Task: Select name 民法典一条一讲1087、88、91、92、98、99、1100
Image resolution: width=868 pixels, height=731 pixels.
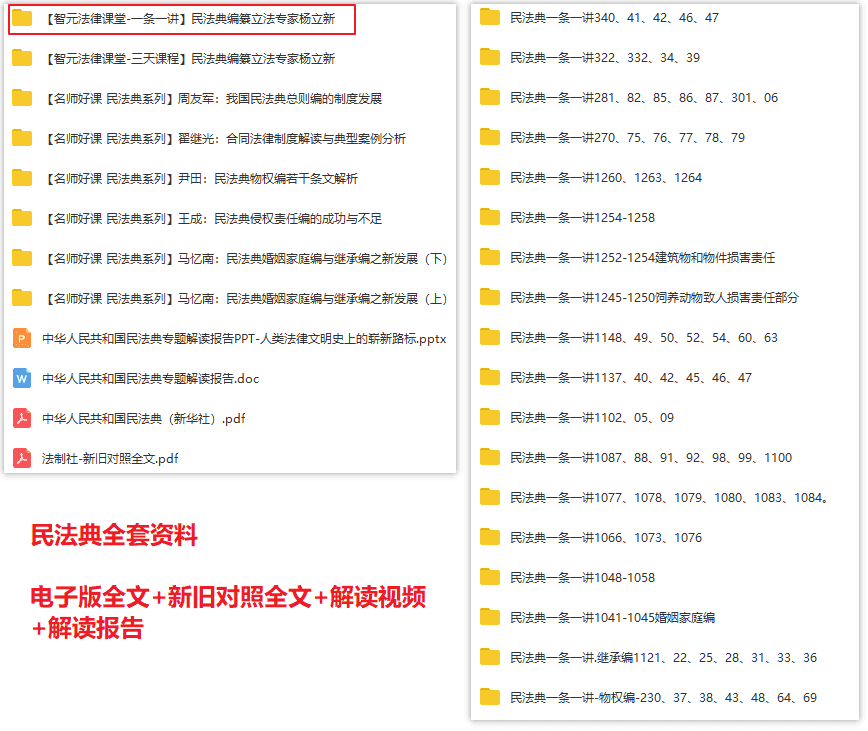Action: click(x=652, y=458)
